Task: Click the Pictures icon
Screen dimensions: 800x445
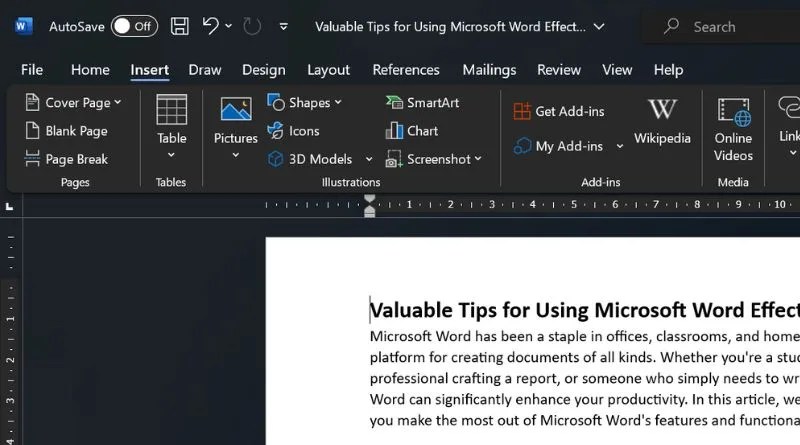Action: click(x=236, y=109)
